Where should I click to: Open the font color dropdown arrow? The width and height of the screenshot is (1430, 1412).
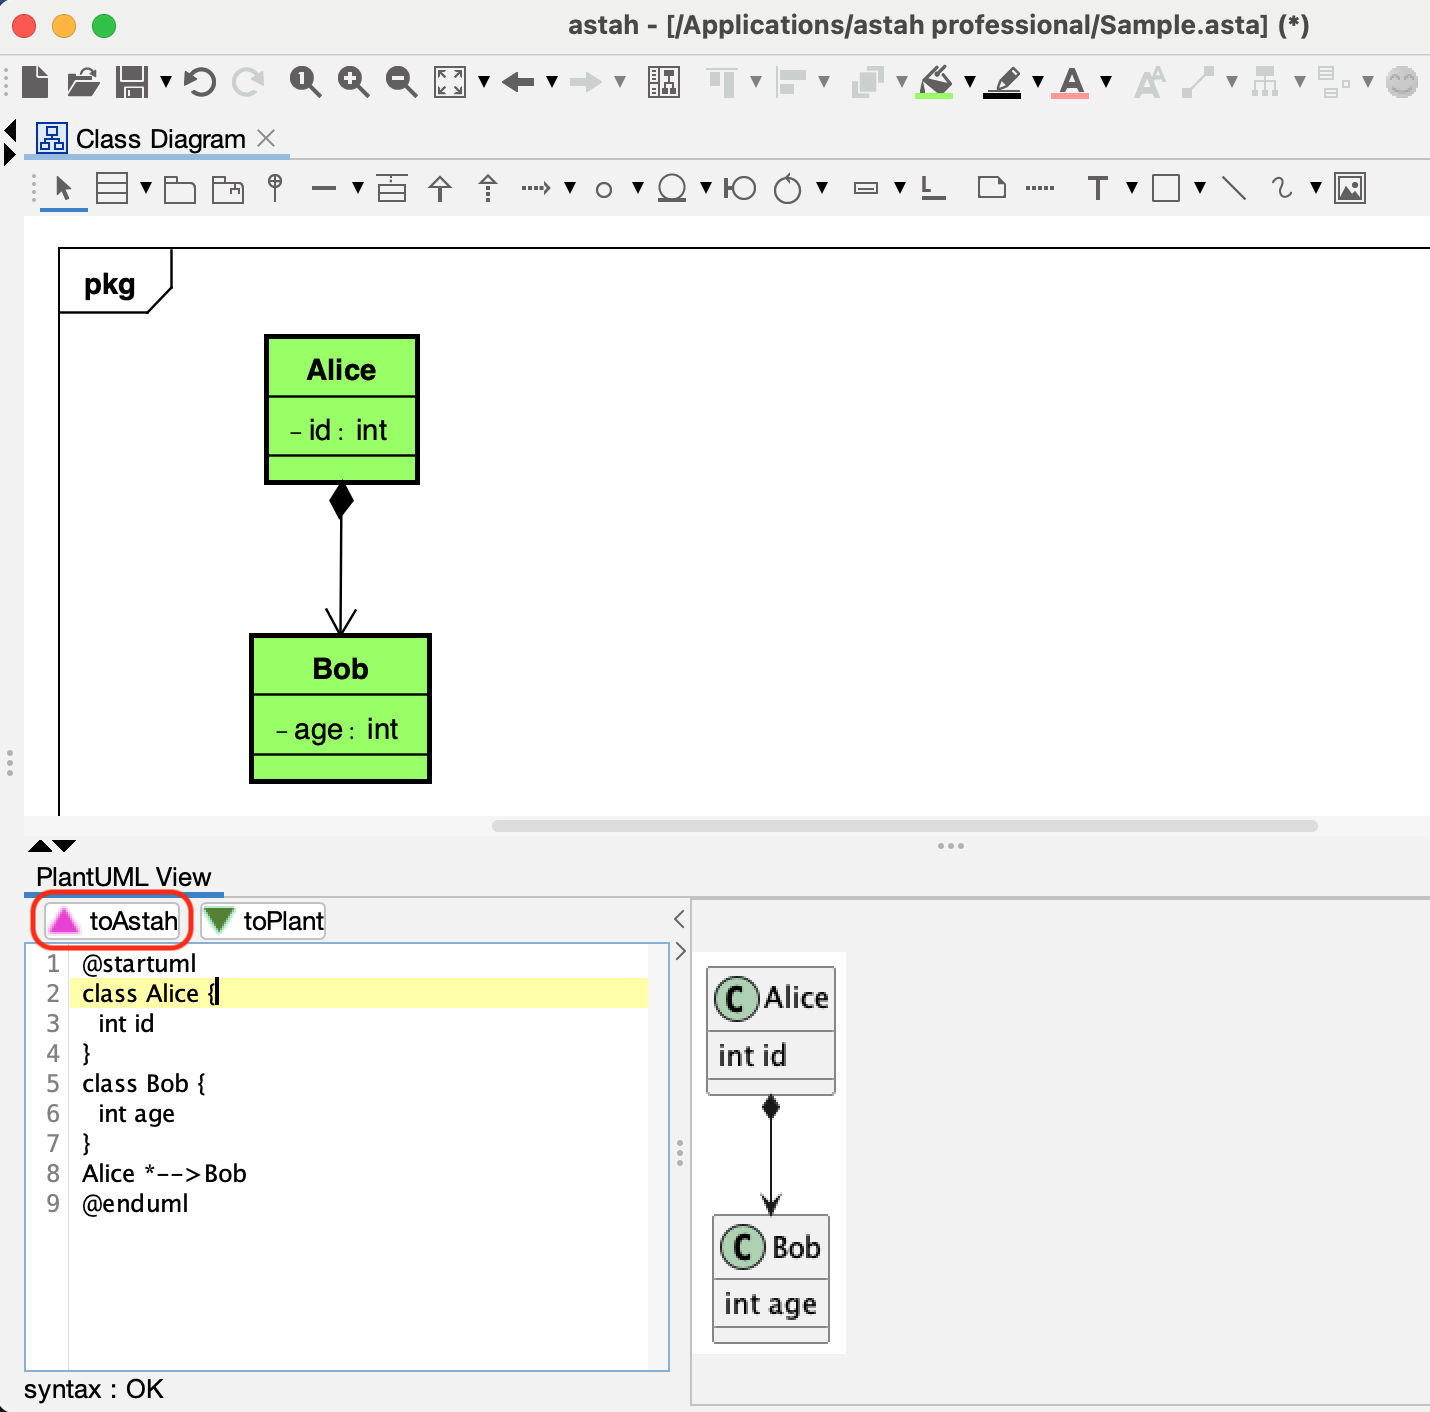(x=1105, y=82)
